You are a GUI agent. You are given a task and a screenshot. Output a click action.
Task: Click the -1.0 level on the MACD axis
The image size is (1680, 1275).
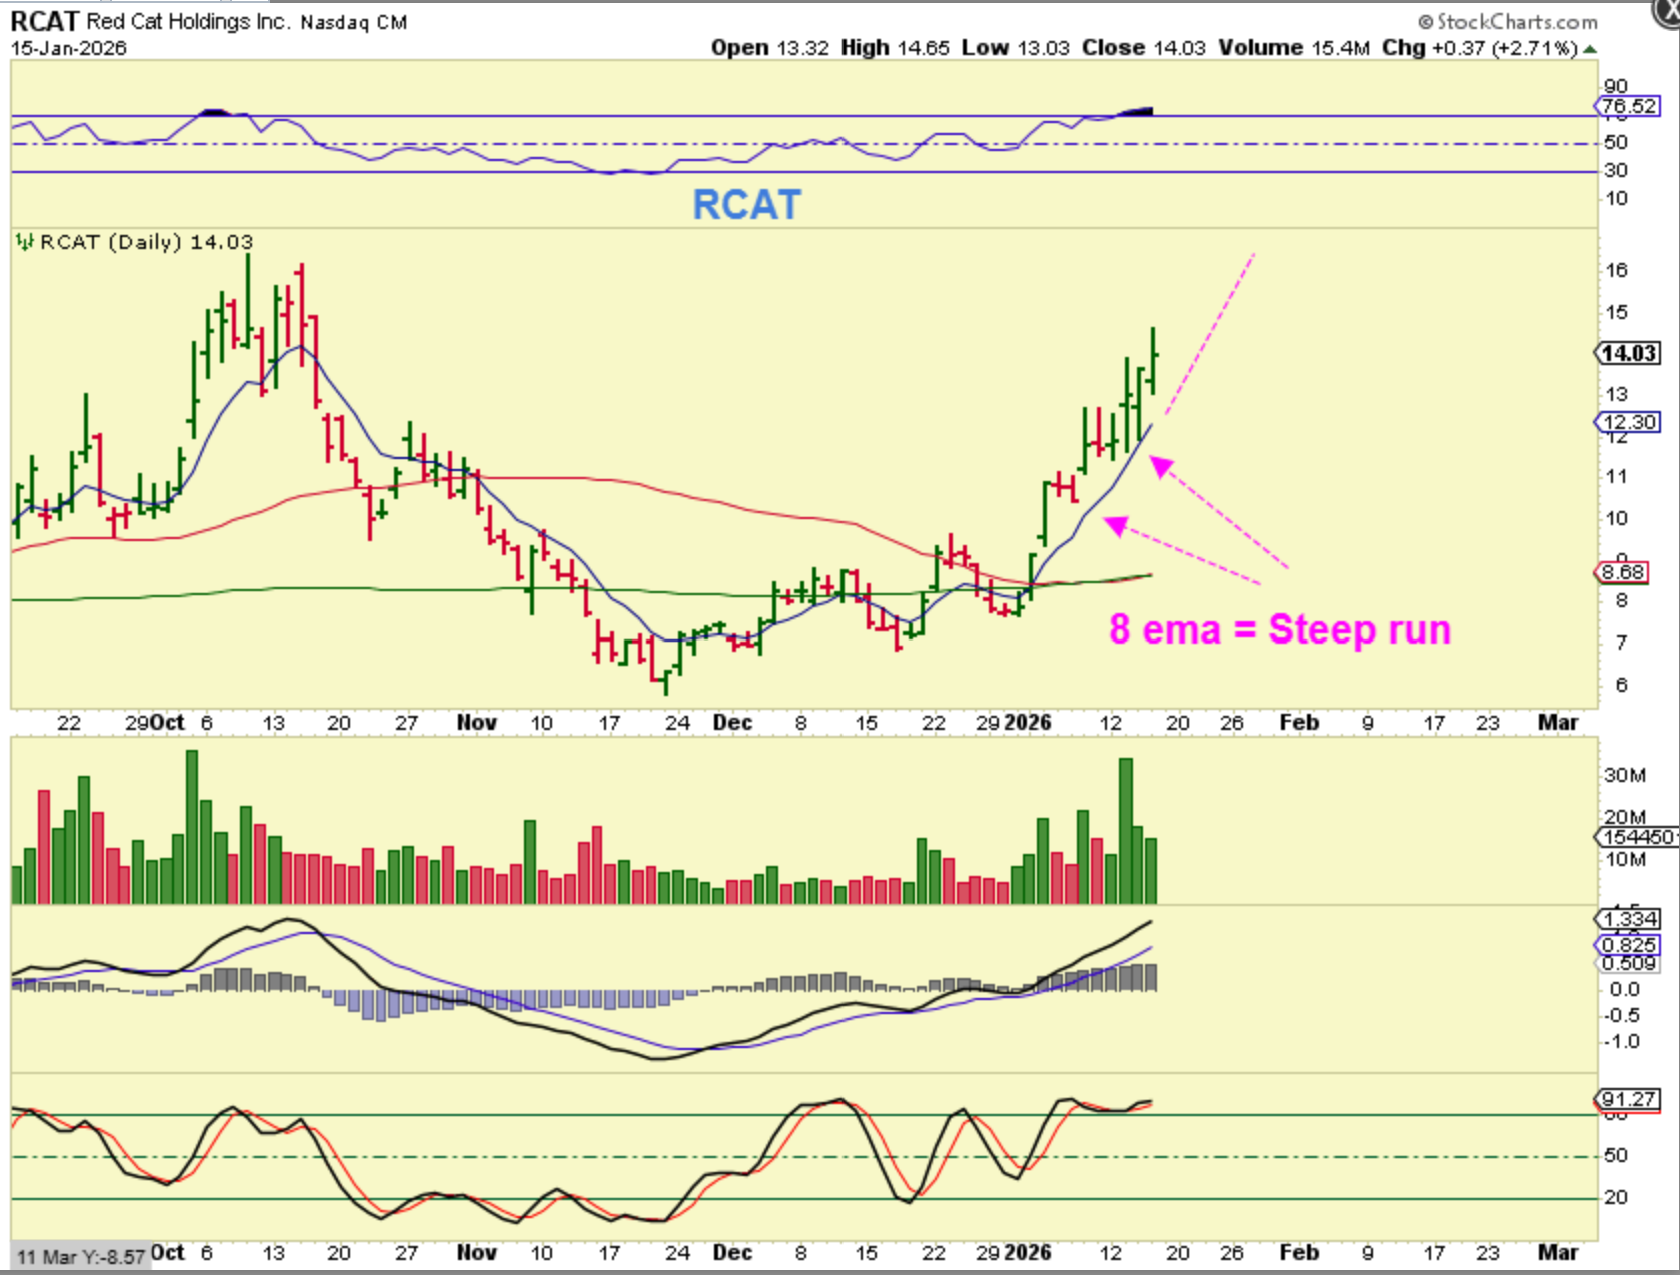point(1621,1042)
